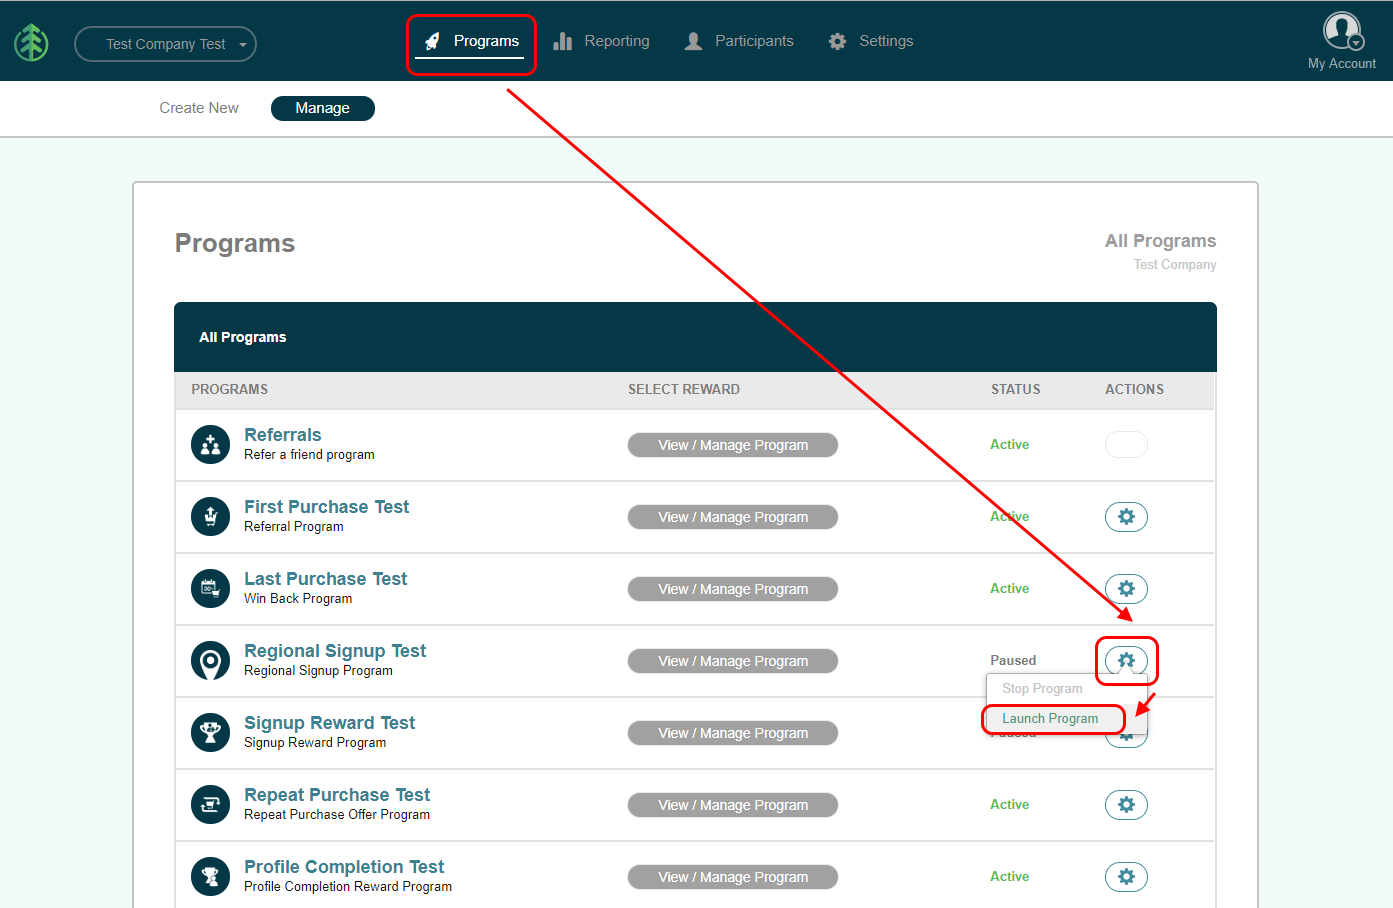Click the empty actions pill for Referrals

(x=1126, y=445)
